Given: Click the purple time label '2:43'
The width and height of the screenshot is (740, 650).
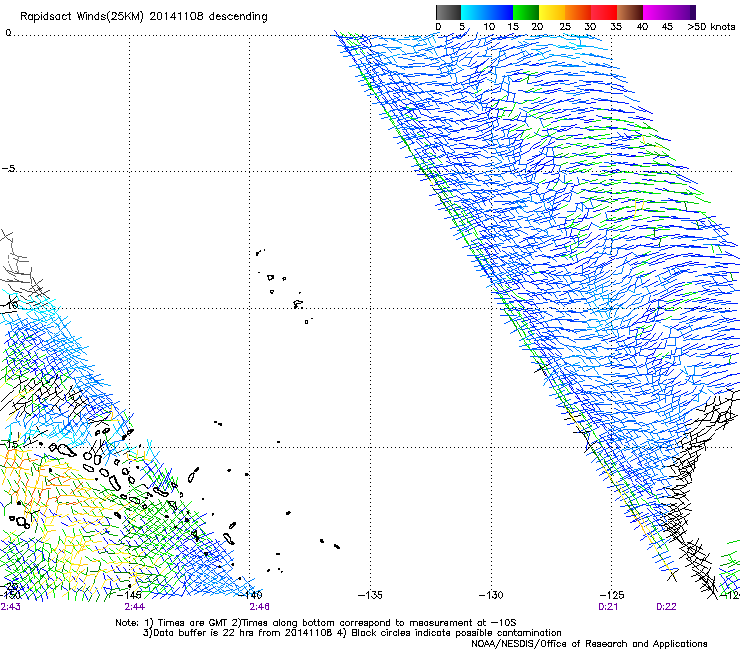Looking at the screenshot, I should point(10,607).
